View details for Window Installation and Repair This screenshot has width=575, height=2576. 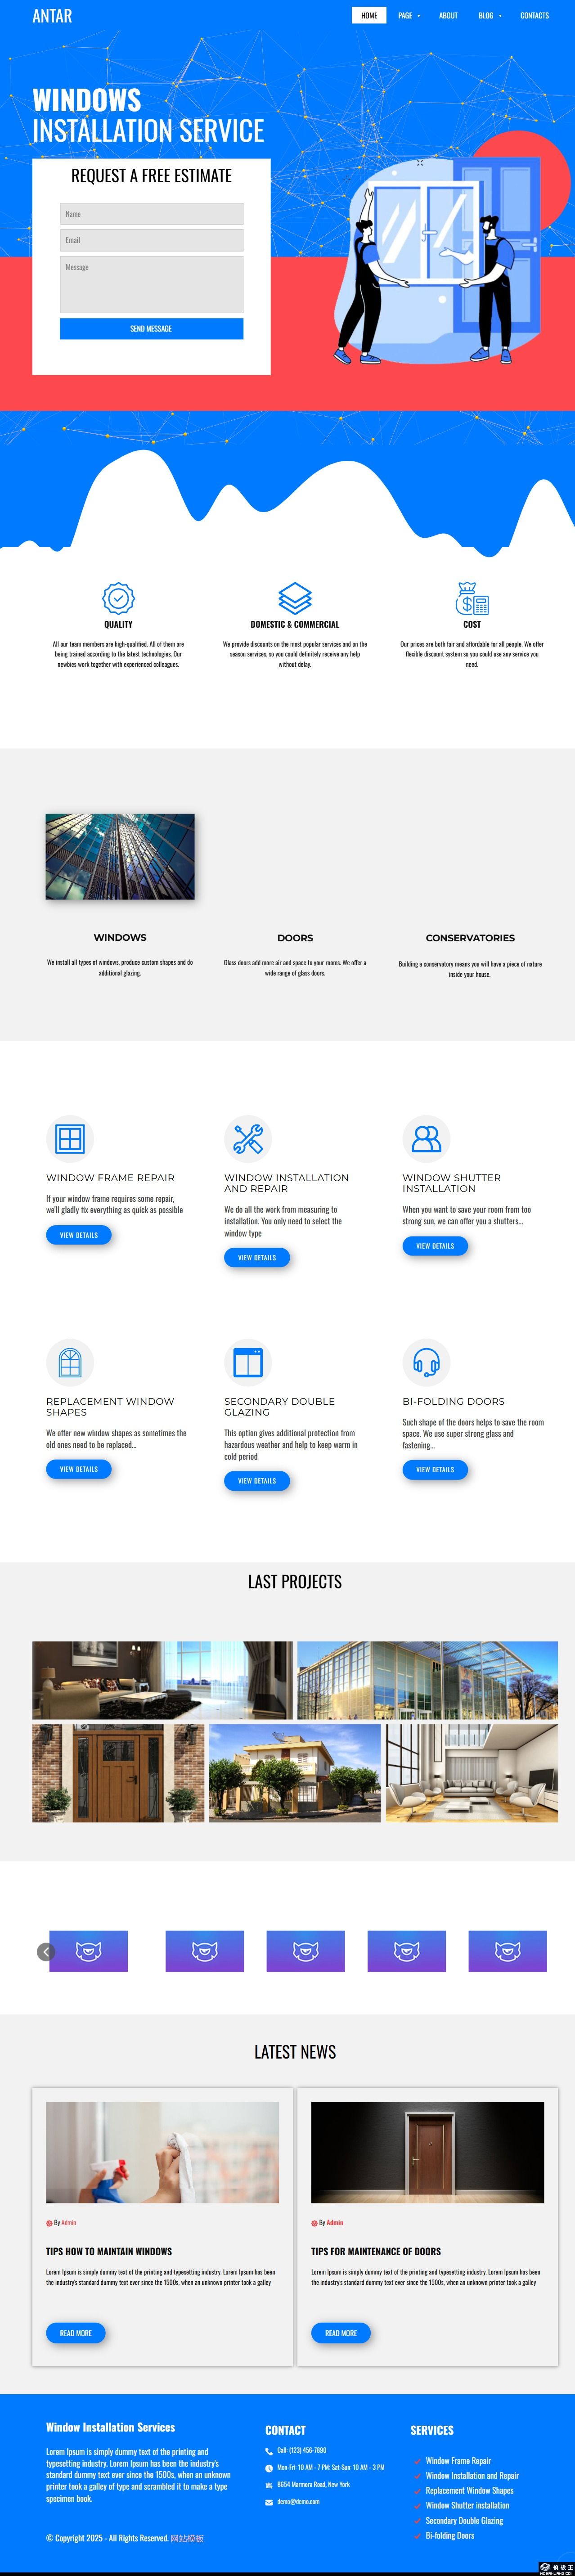point(257,1257)
